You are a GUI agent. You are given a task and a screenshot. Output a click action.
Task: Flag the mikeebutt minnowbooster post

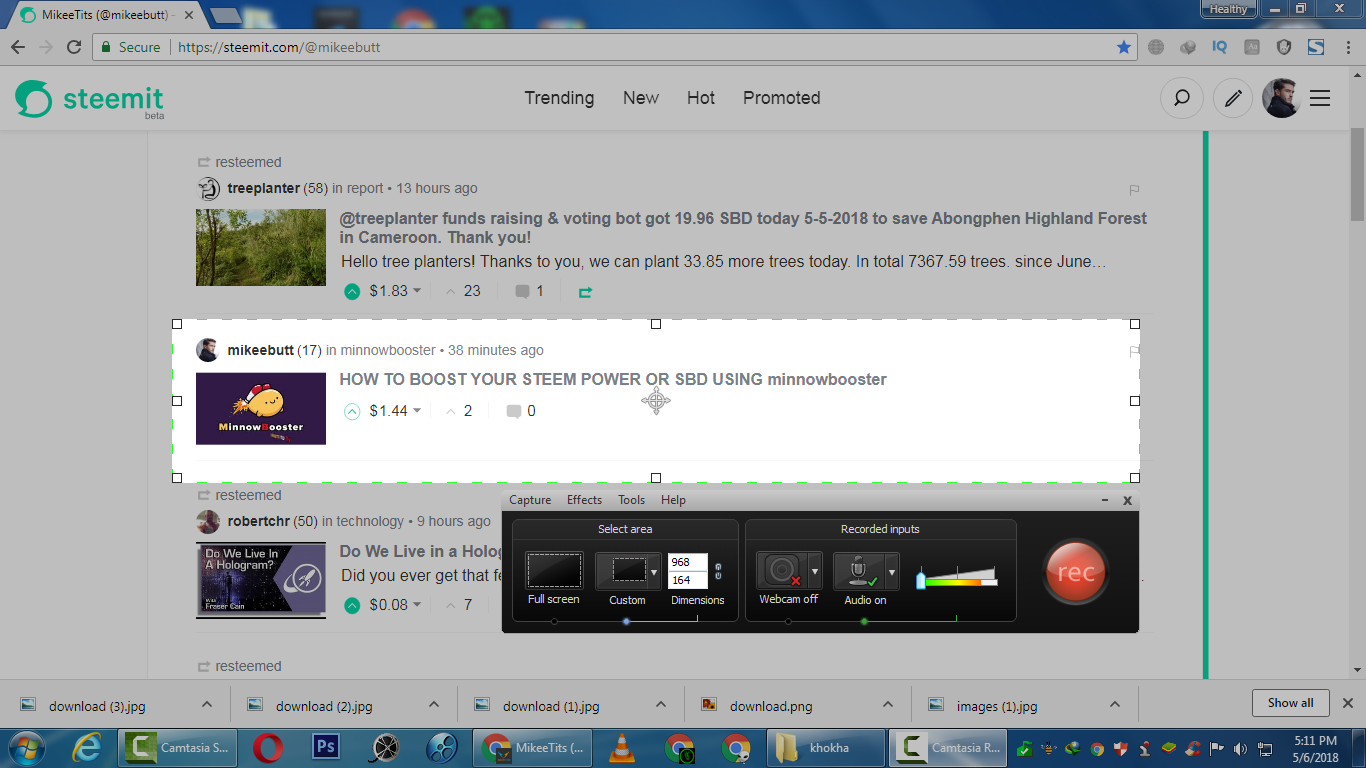click(x=1134, y=352)
